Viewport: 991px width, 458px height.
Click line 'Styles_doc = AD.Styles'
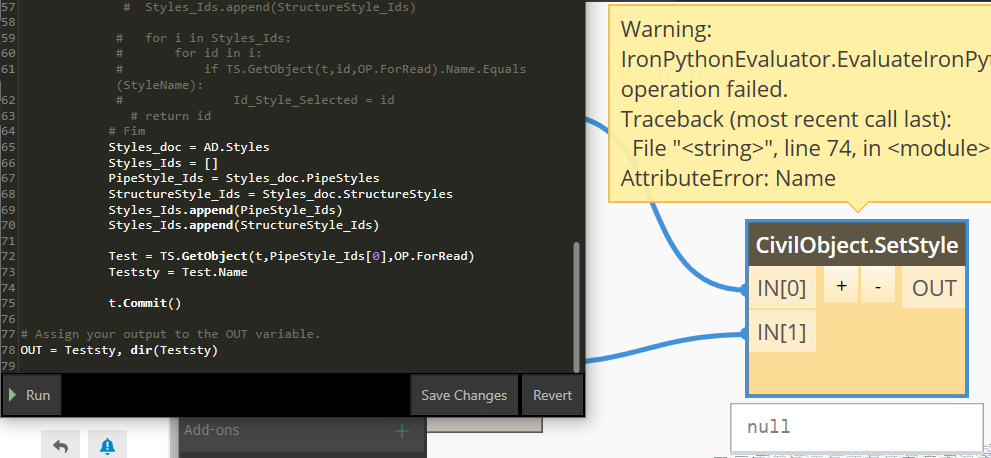(188, 147)
